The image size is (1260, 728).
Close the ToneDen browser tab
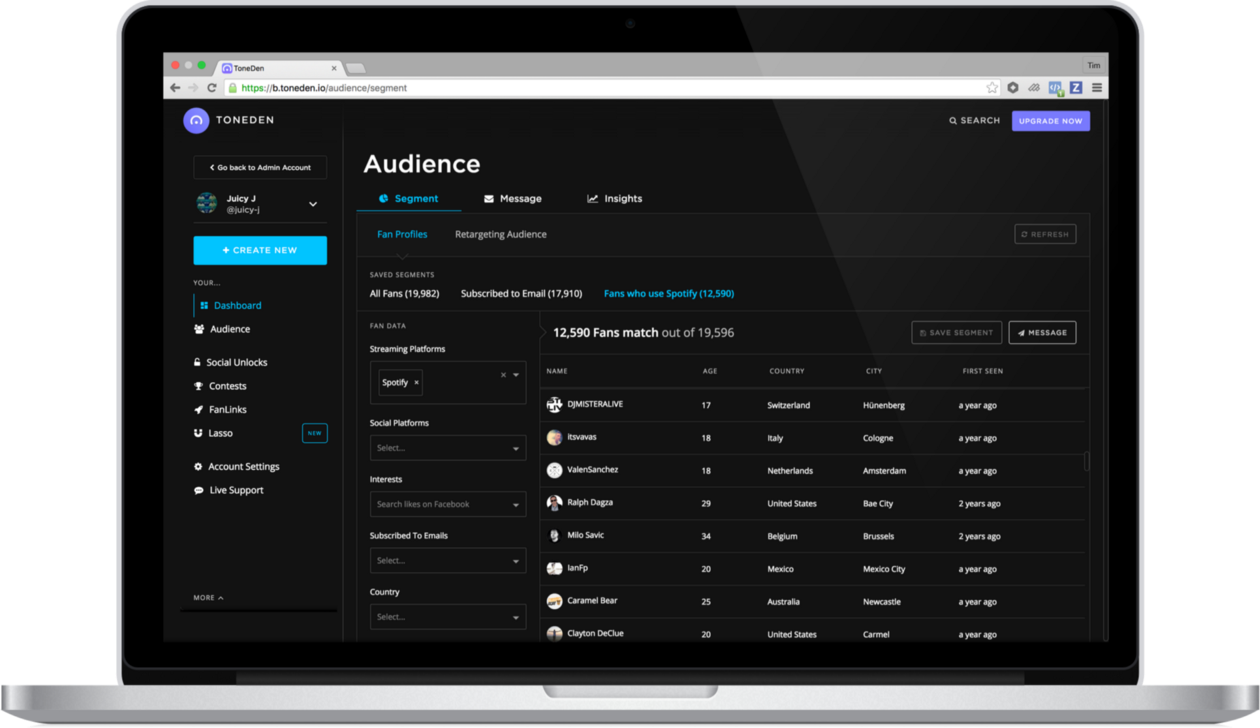tap(334, 69)
